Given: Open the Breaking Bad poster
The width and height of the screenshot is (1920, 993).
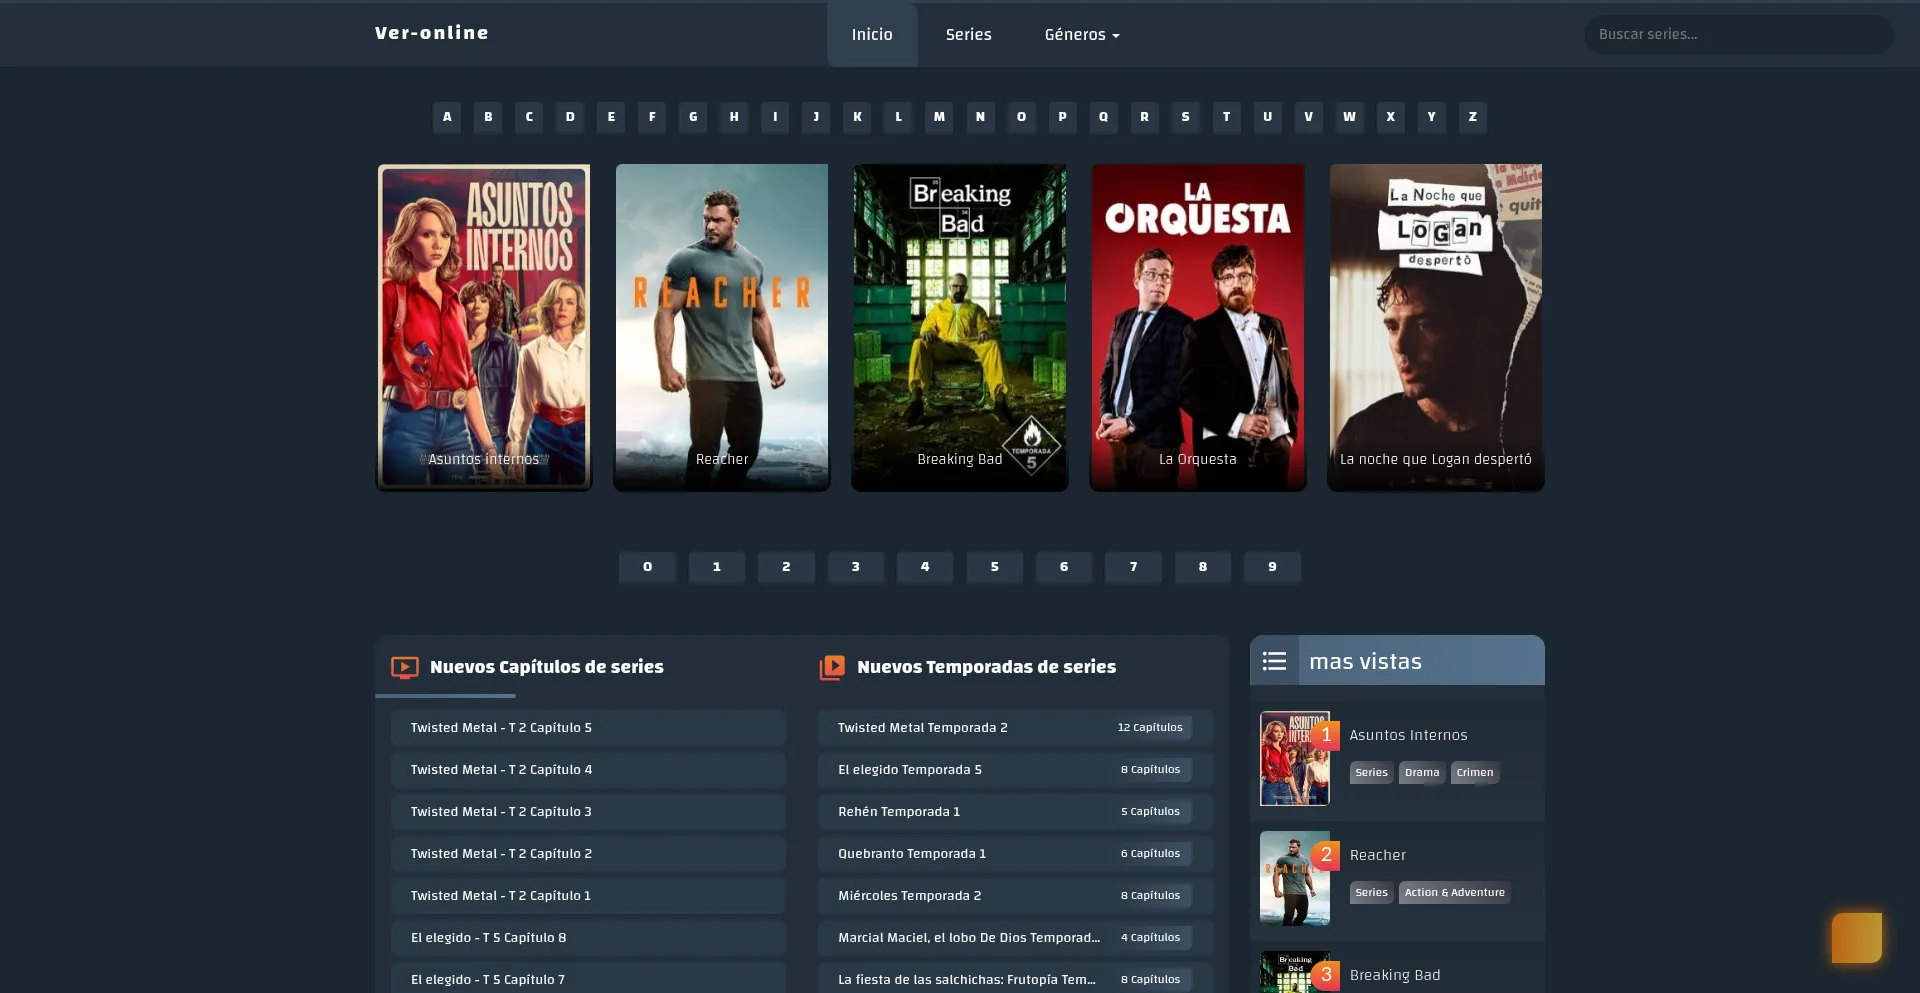Looking at the screenshot, I should (959, 327).
